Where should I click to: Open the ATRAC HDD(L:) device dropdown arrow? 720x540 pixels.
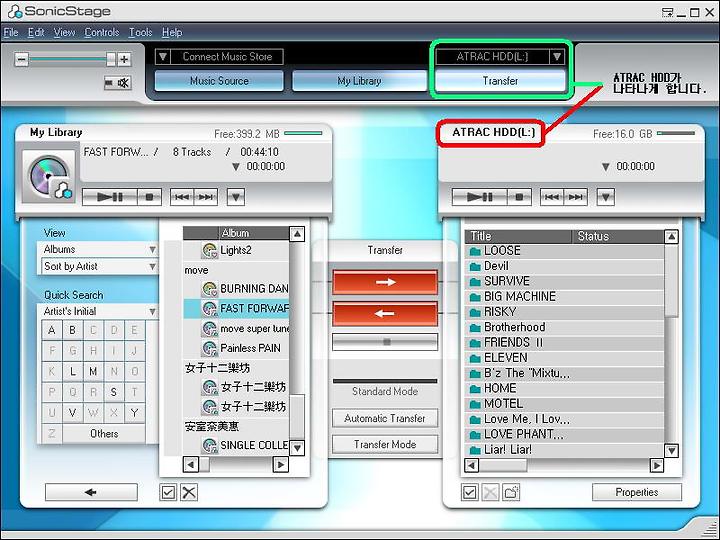pyautogui.click(x=557, y=56)
